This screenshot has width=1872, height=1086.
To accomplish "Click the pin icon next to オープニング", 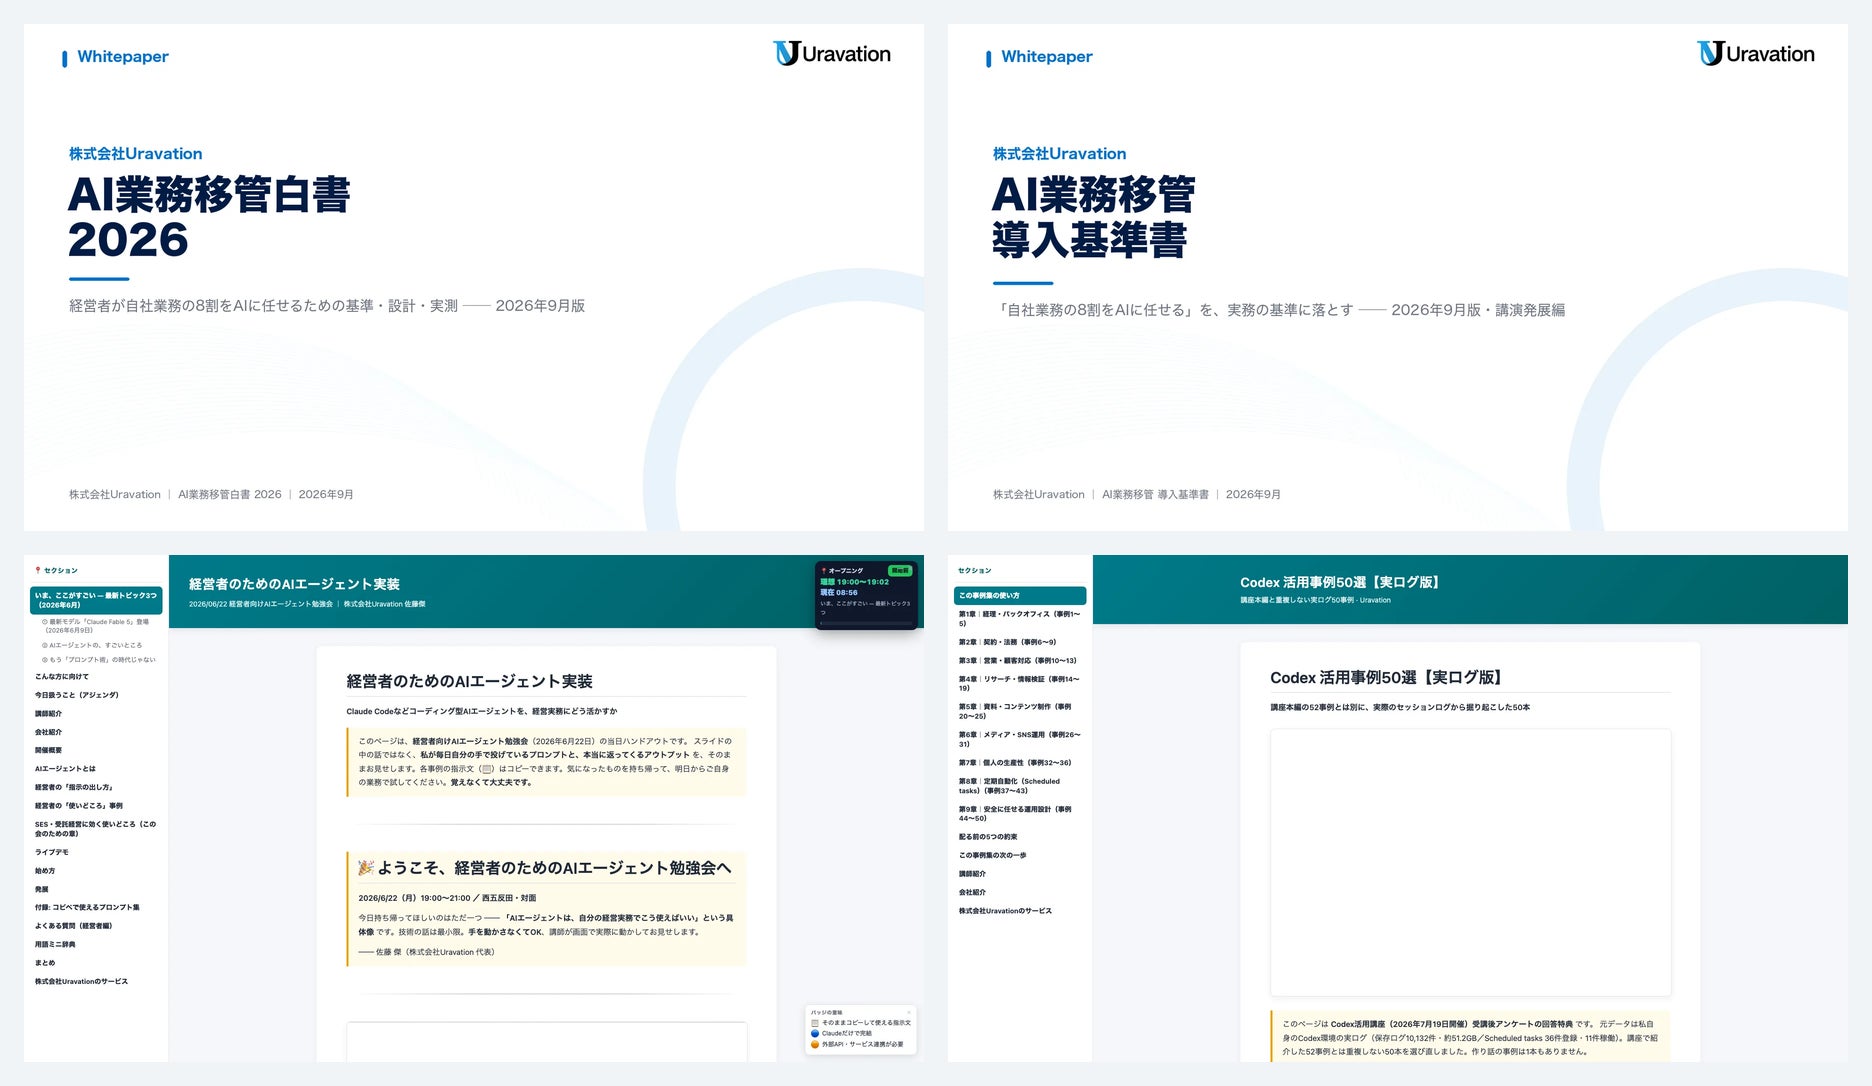I will (824, 570).
